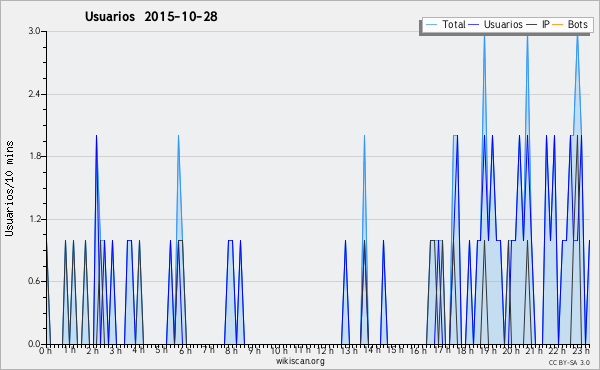Click the light blue Total legend line

(431, 25)
